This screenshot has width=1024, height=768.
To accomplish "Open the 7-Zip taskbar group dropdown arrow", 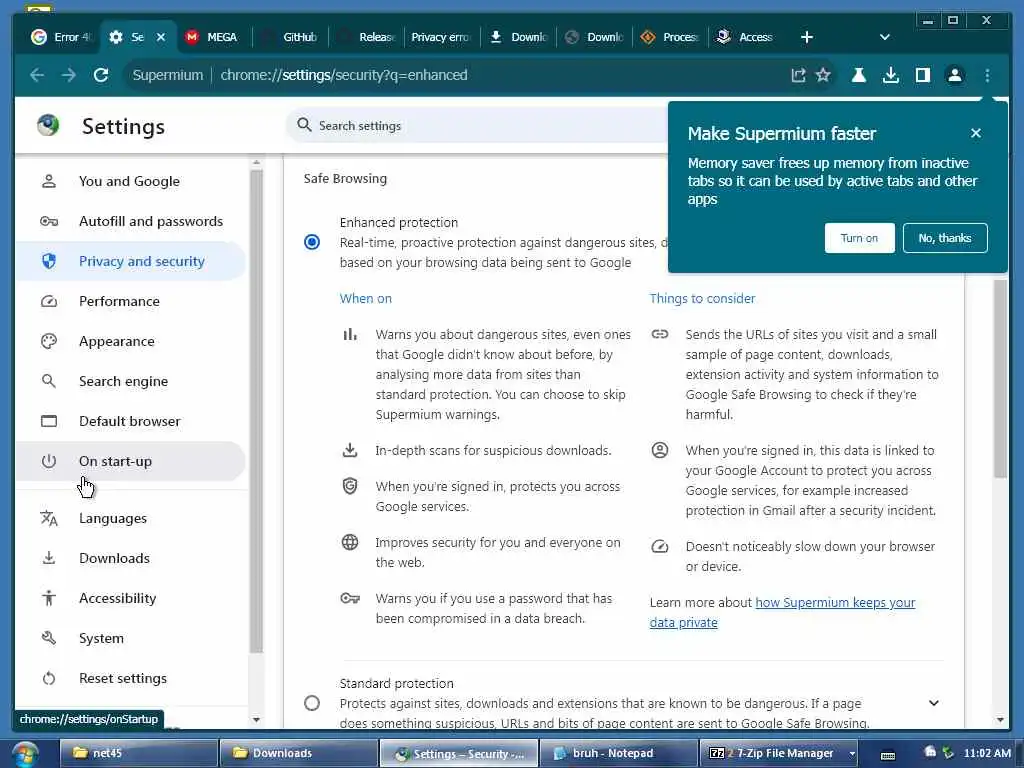I will point(852,754).
